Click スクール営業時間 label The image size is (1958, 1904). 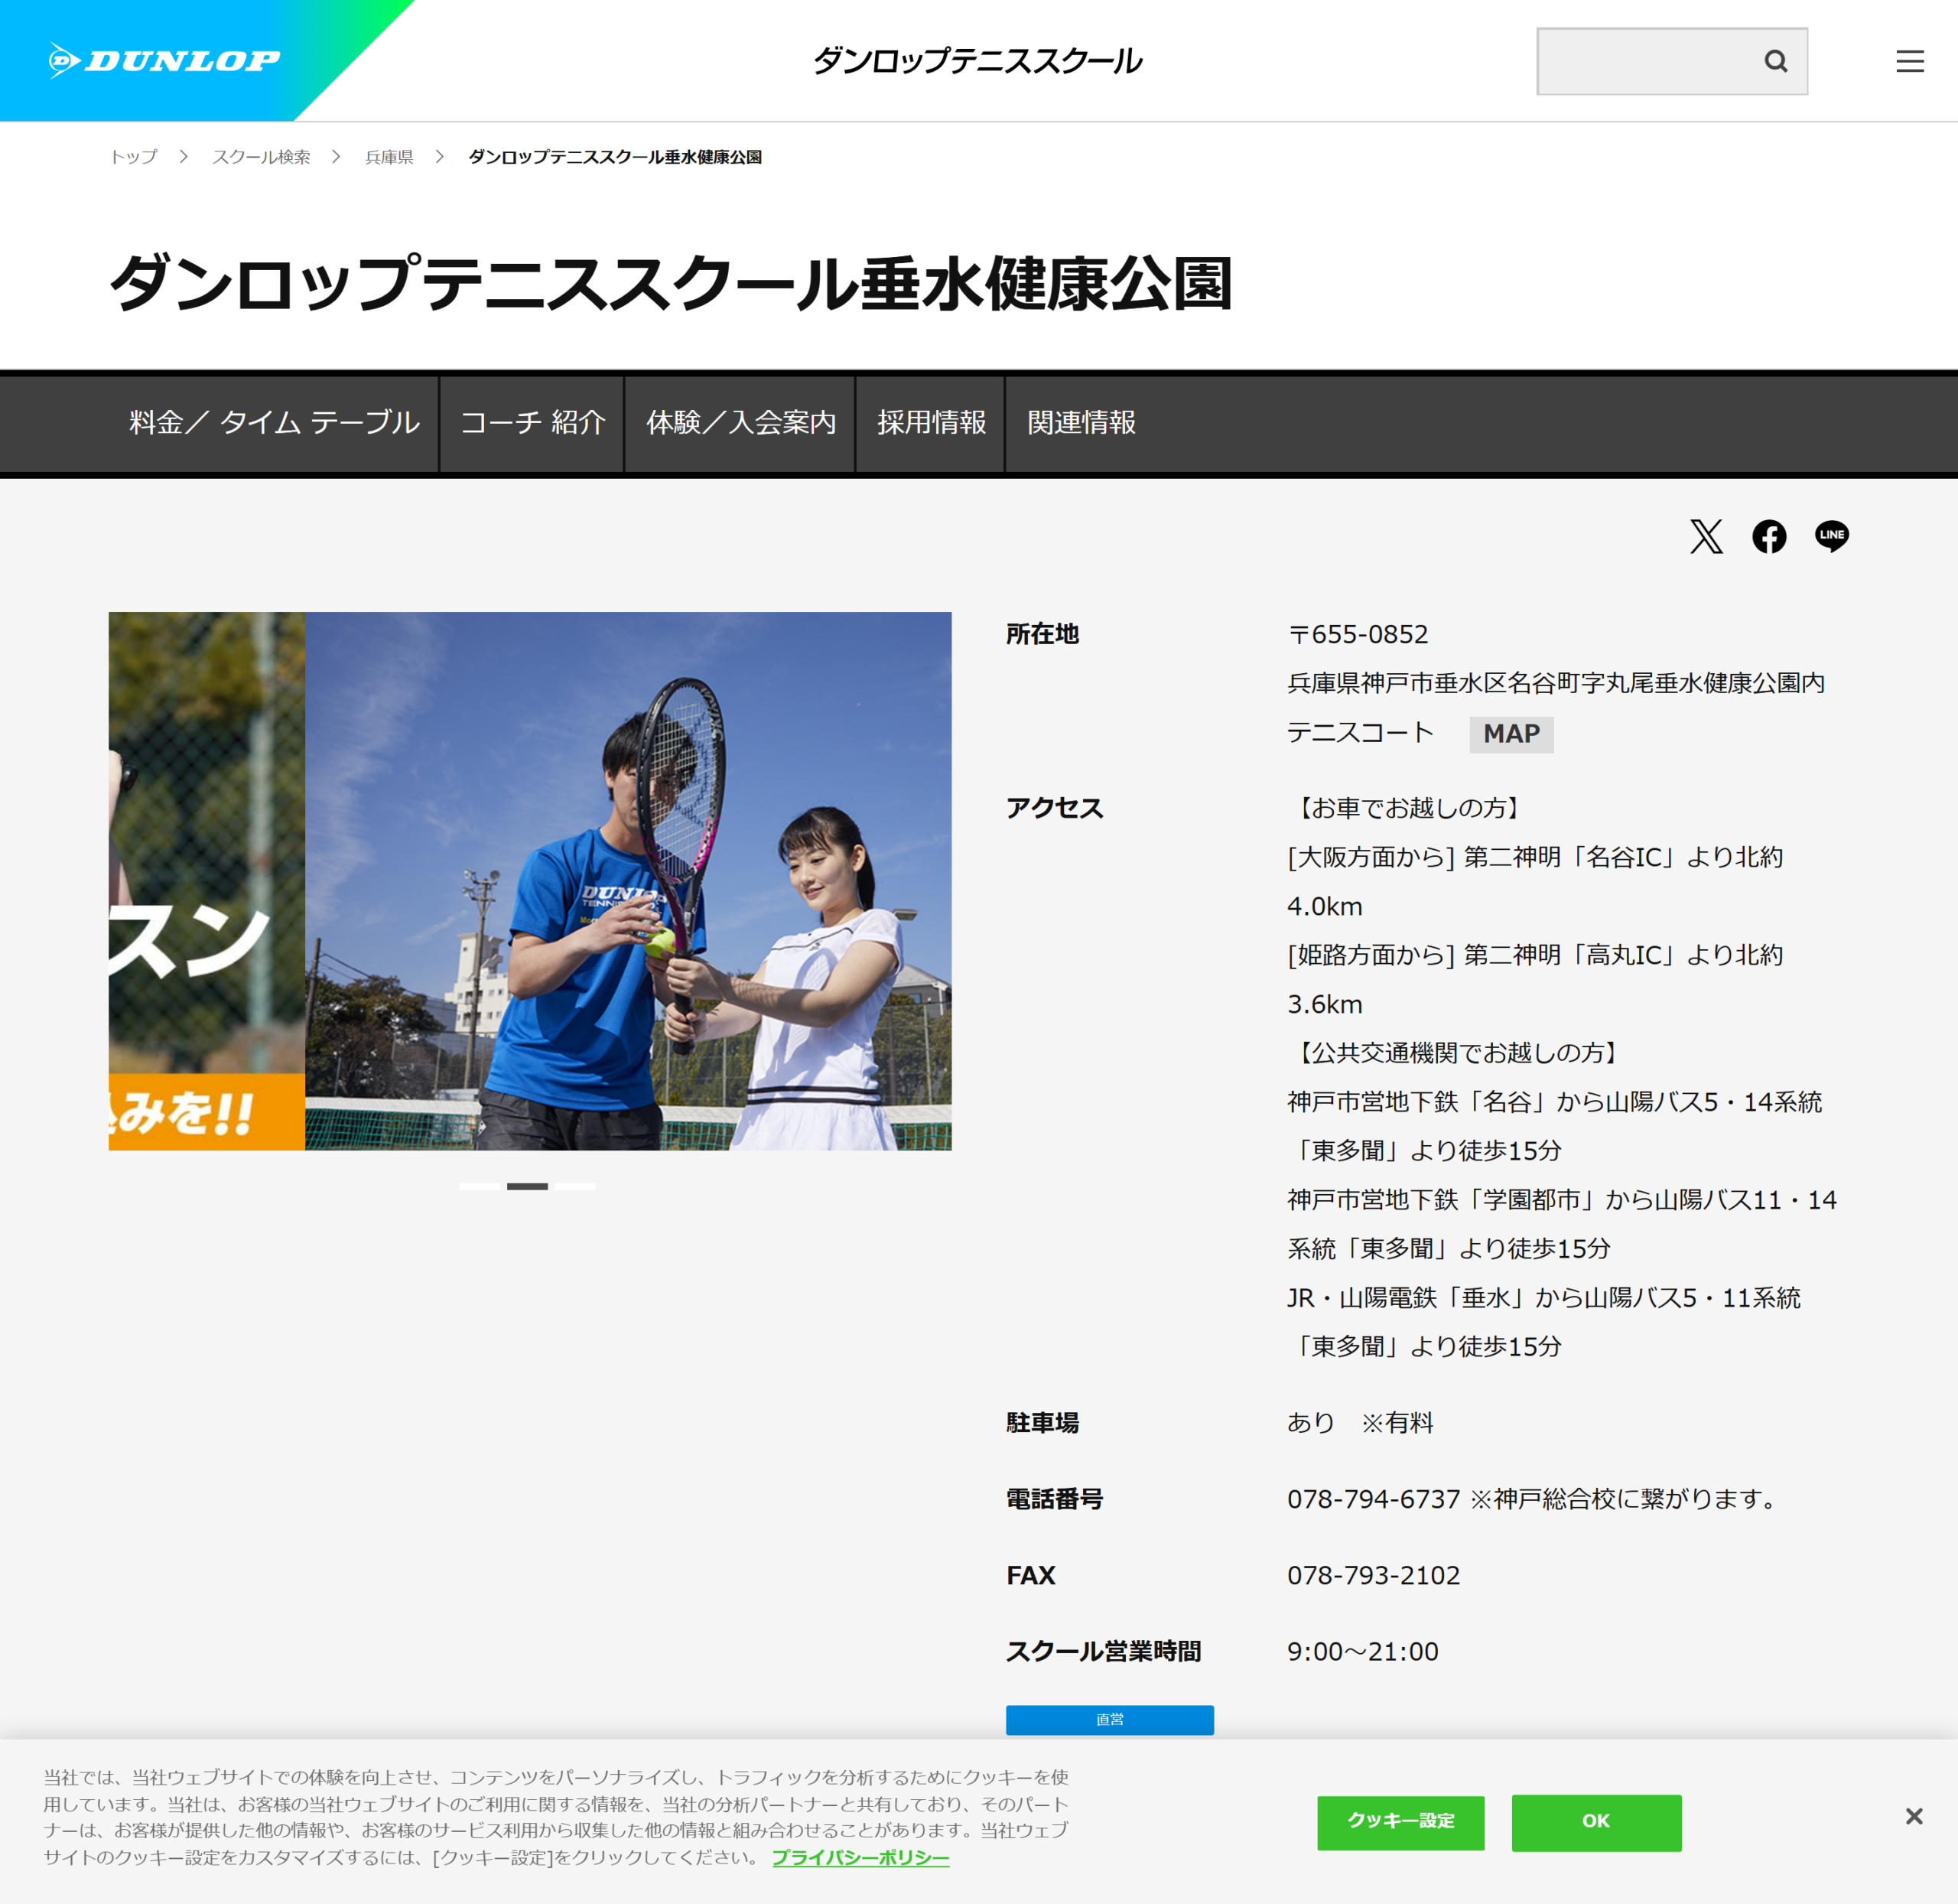coord(1103,1651)
